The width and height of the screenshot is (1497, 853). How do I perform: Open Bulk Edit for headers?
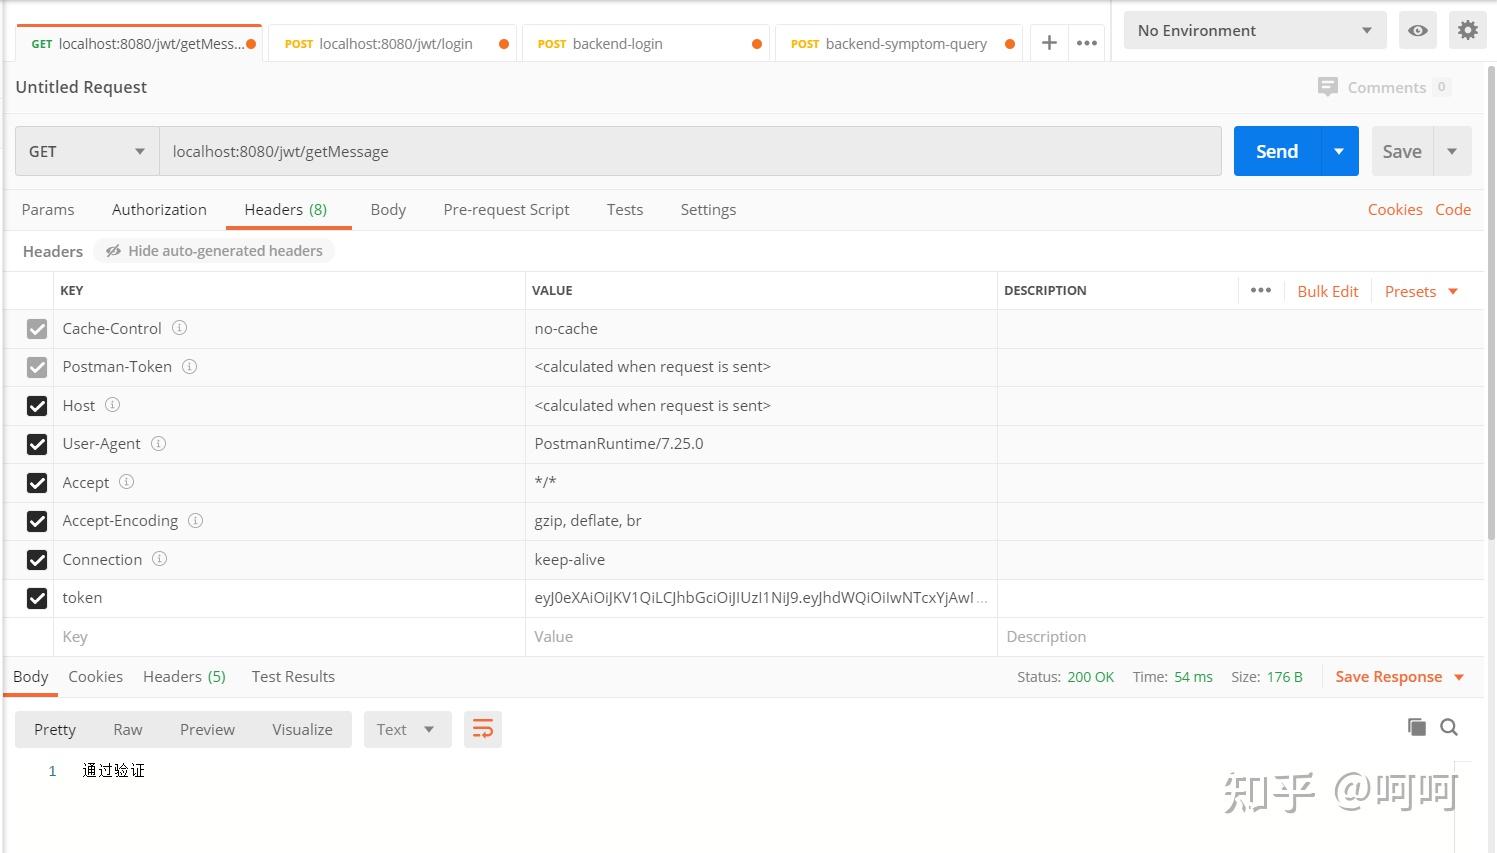[x=1327, y=290]
